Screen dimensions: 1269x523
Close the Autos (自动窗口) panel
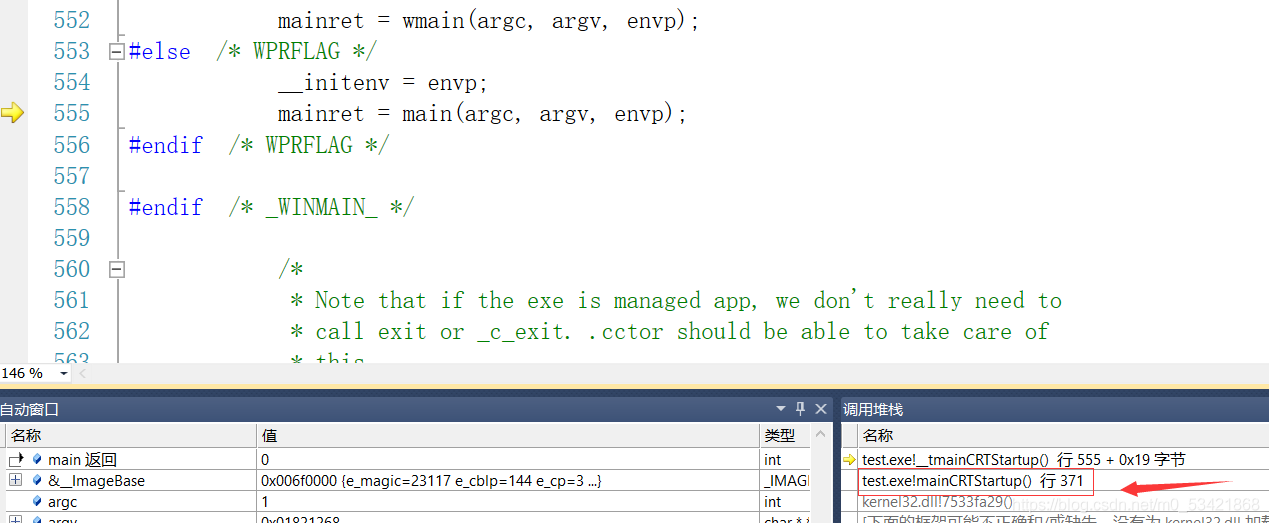(821, 408)
